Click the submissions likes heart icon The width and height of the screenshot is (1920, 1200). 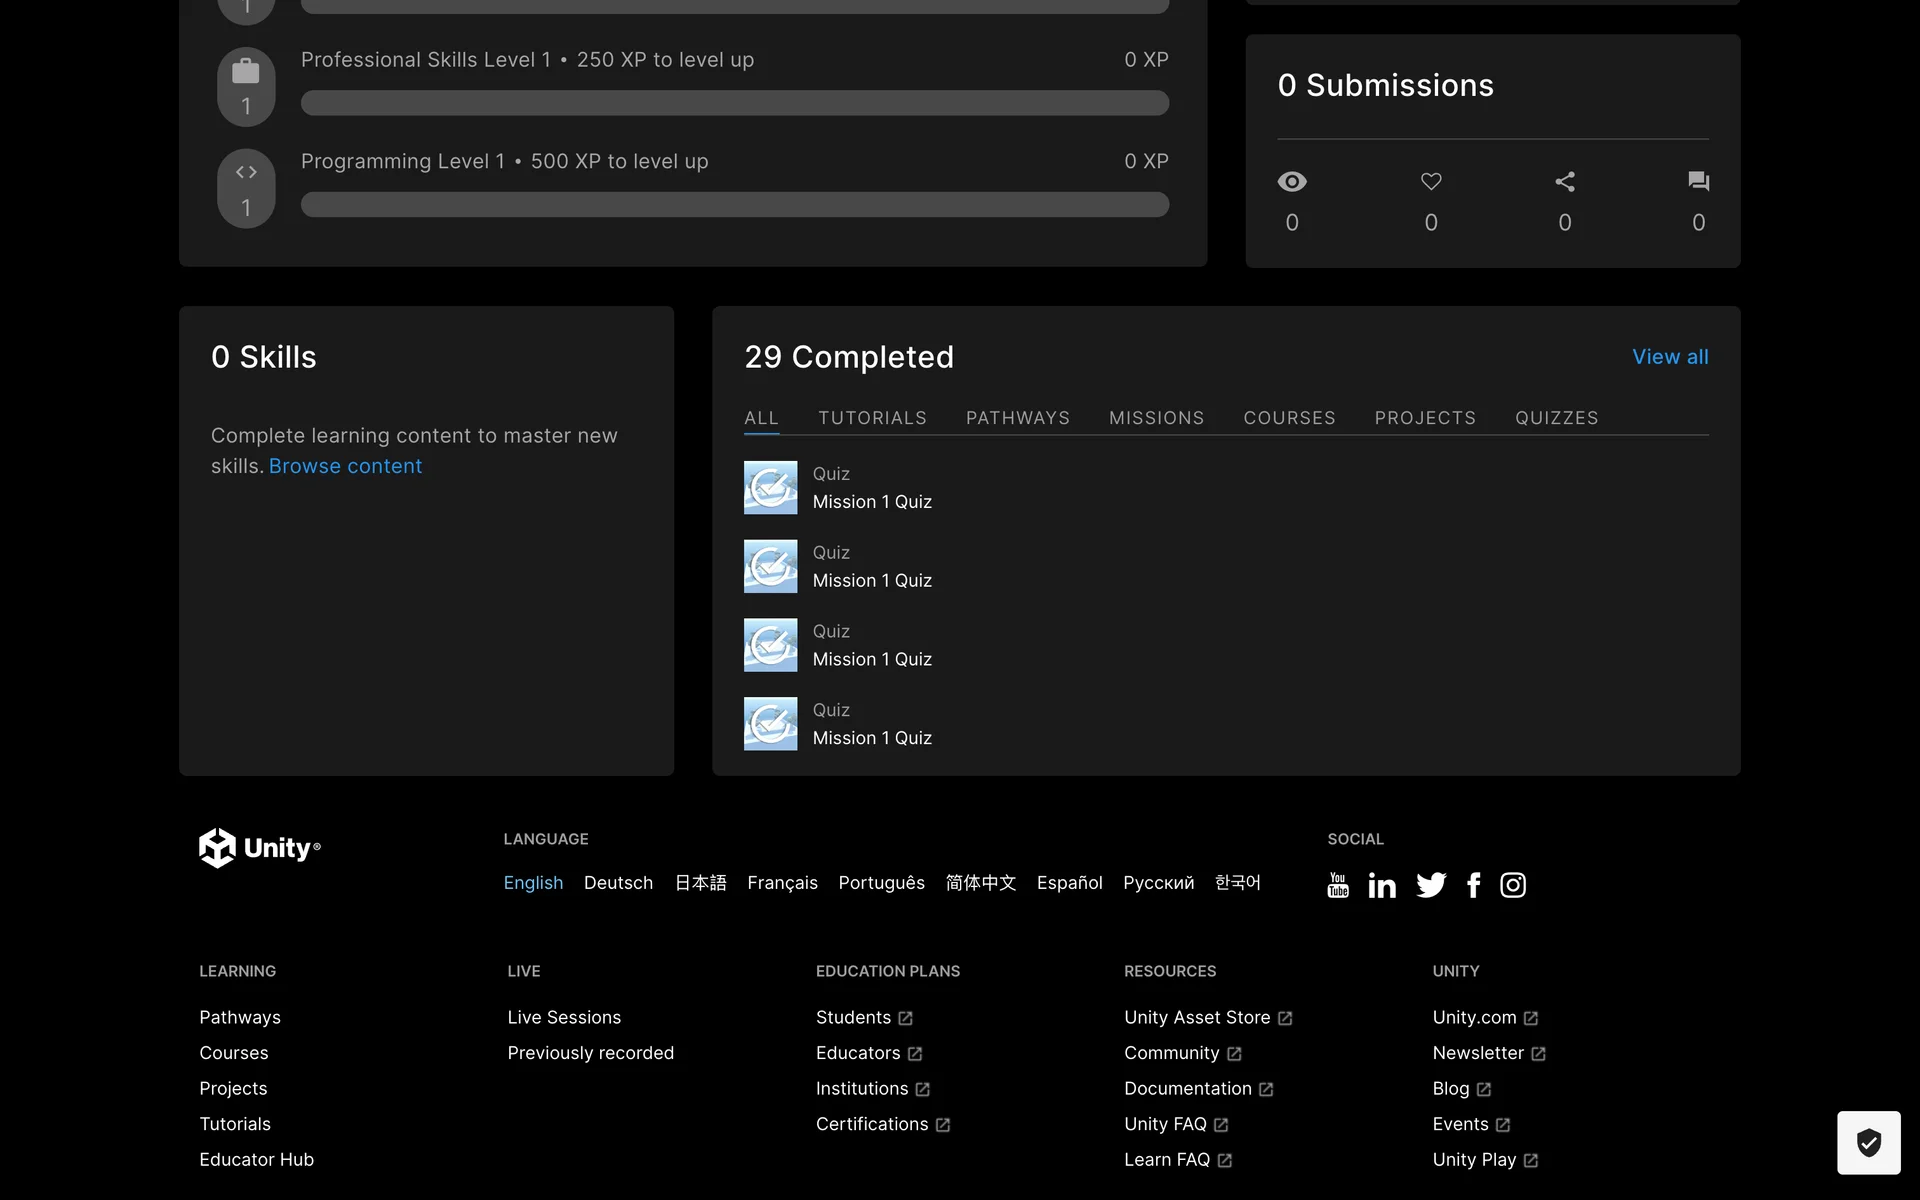coord(1431,182)
